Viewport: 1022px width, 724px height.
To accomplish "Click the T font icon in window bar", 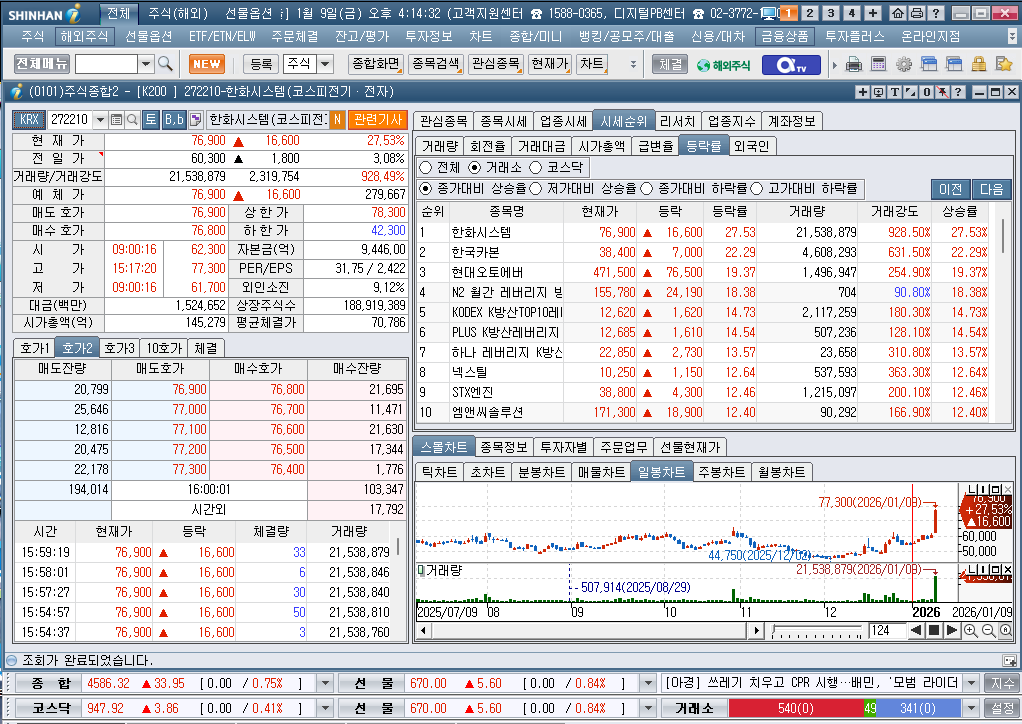I will coord(895,92).
